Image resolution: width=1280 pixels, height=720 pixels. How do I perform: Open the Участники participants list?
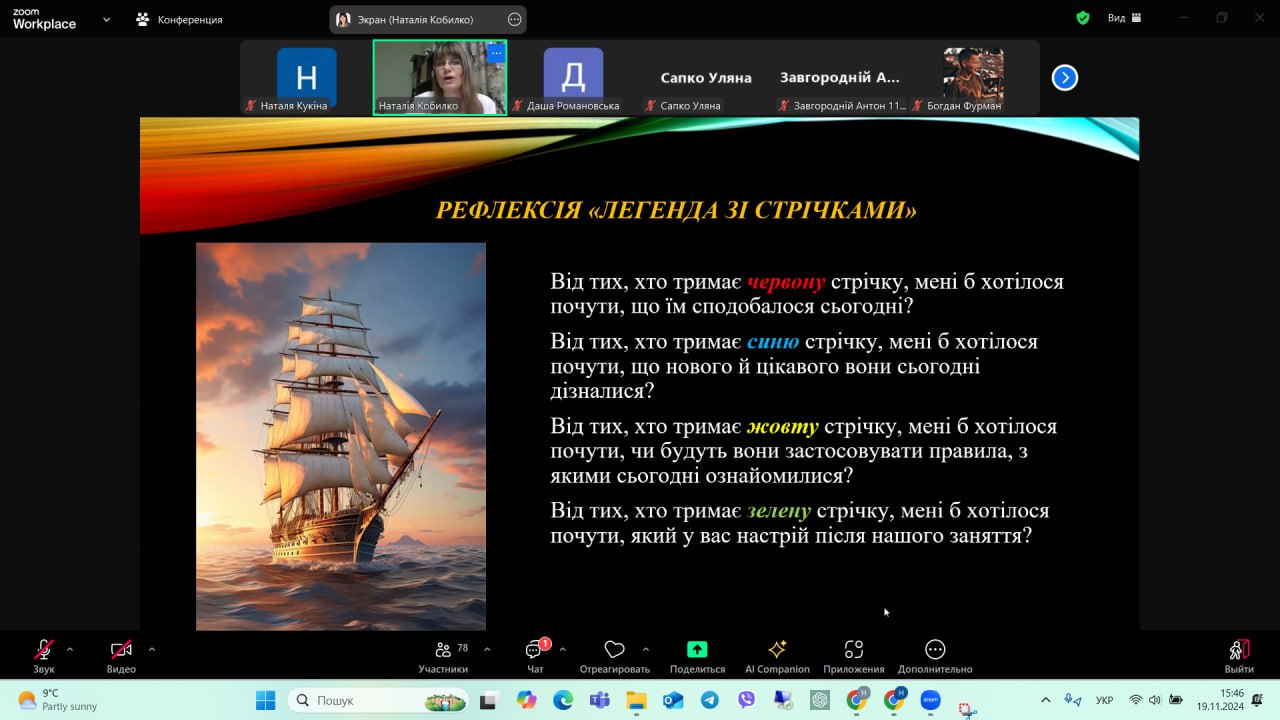[443, 650]
